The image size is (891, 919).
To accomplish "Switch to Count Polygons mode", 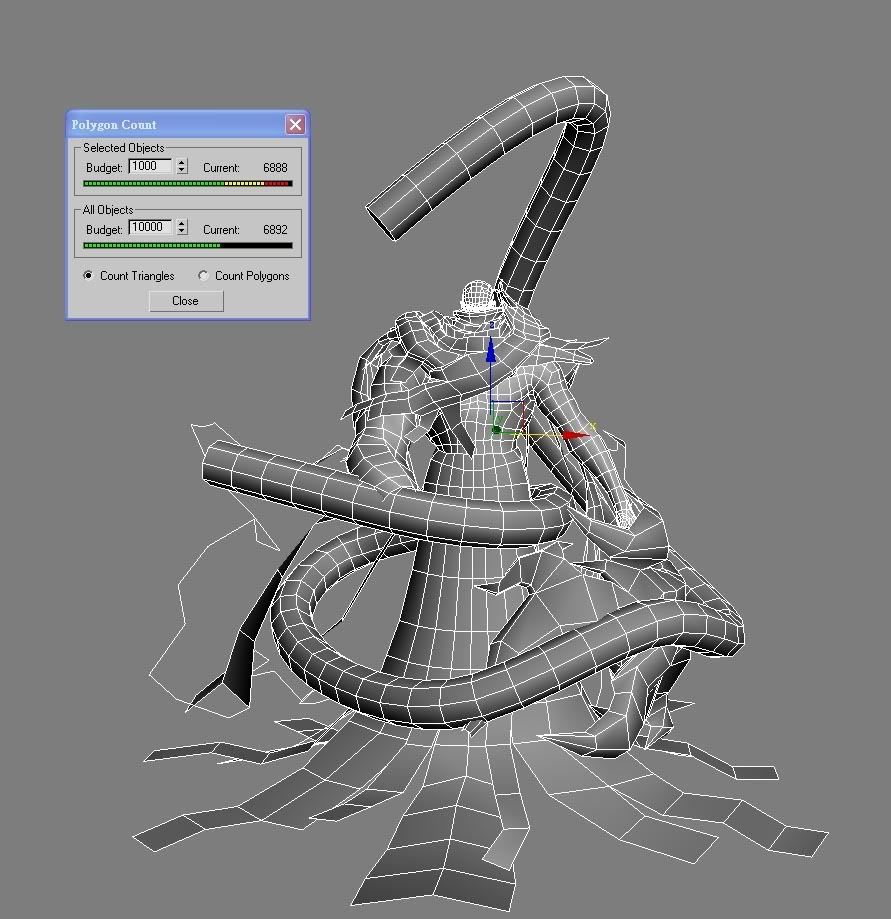I will coord(204,276).
